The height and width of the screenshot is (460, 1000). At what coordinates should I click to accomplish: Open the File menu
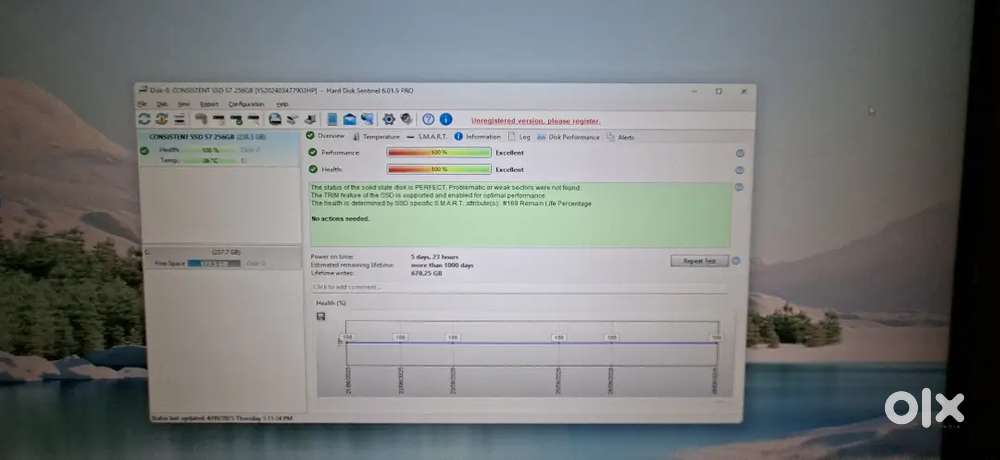142,104
